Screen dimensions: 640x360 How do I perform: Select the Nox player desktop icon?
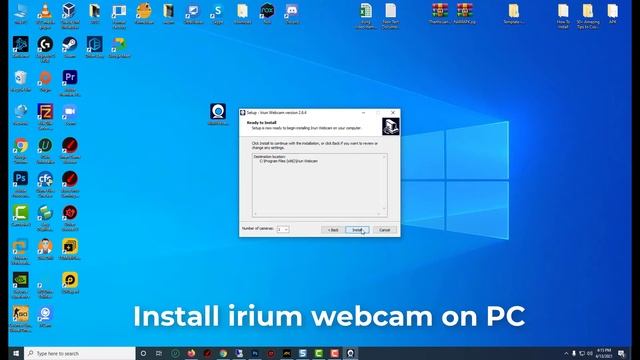pyautogui.click(x=267, y=14)
